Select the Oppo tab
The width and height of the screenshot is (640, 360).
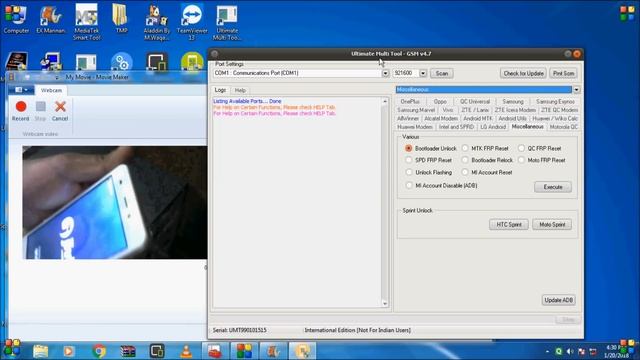[x=440, y=101]
